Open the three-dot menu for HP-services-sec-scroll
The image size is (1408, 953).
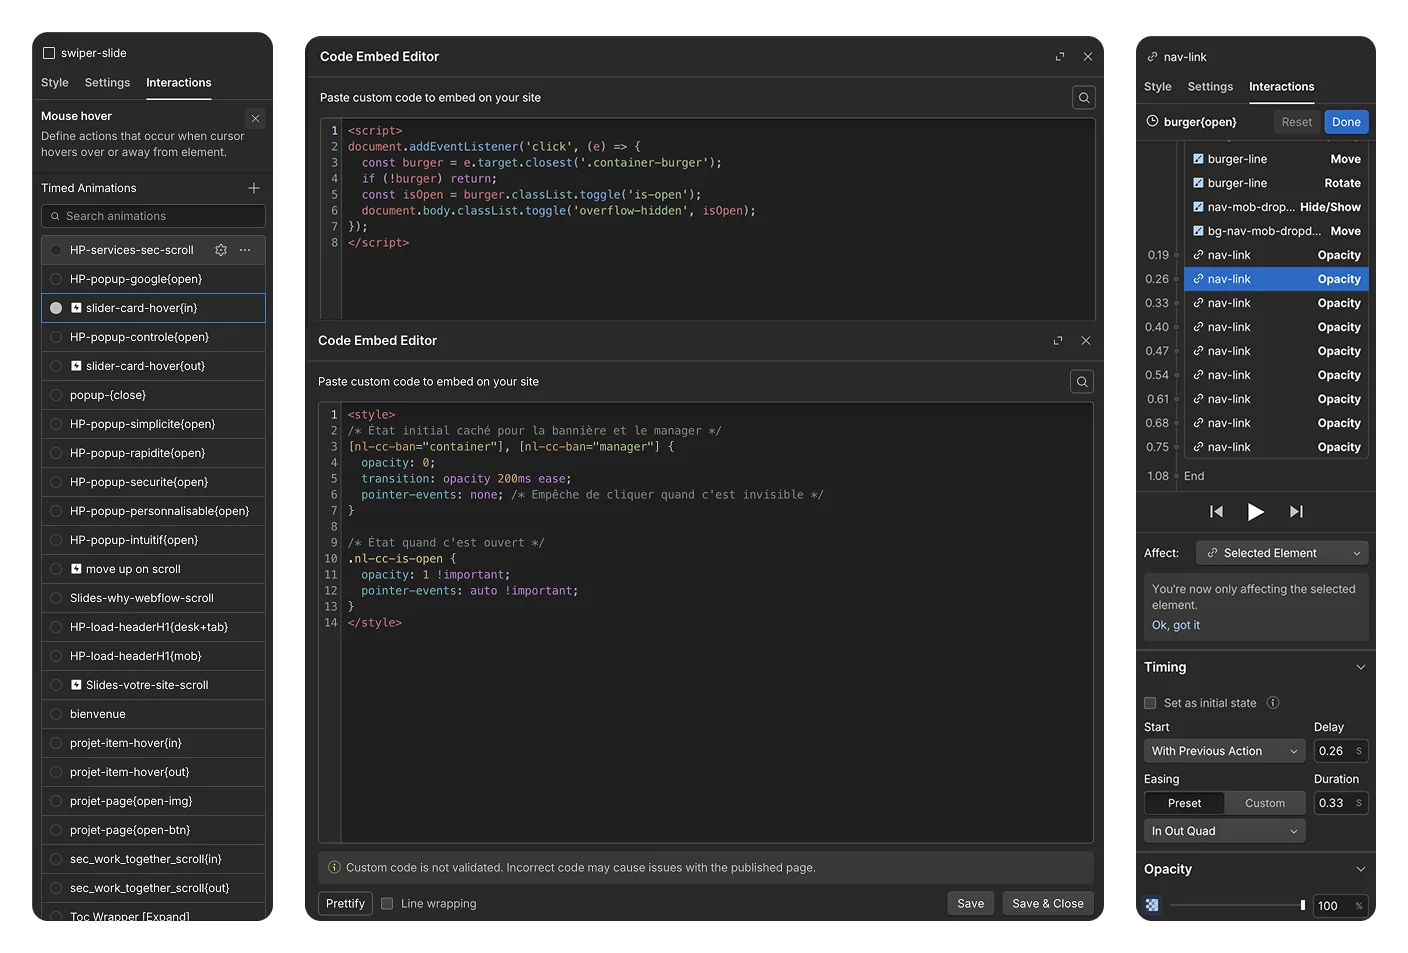point(243,249)
